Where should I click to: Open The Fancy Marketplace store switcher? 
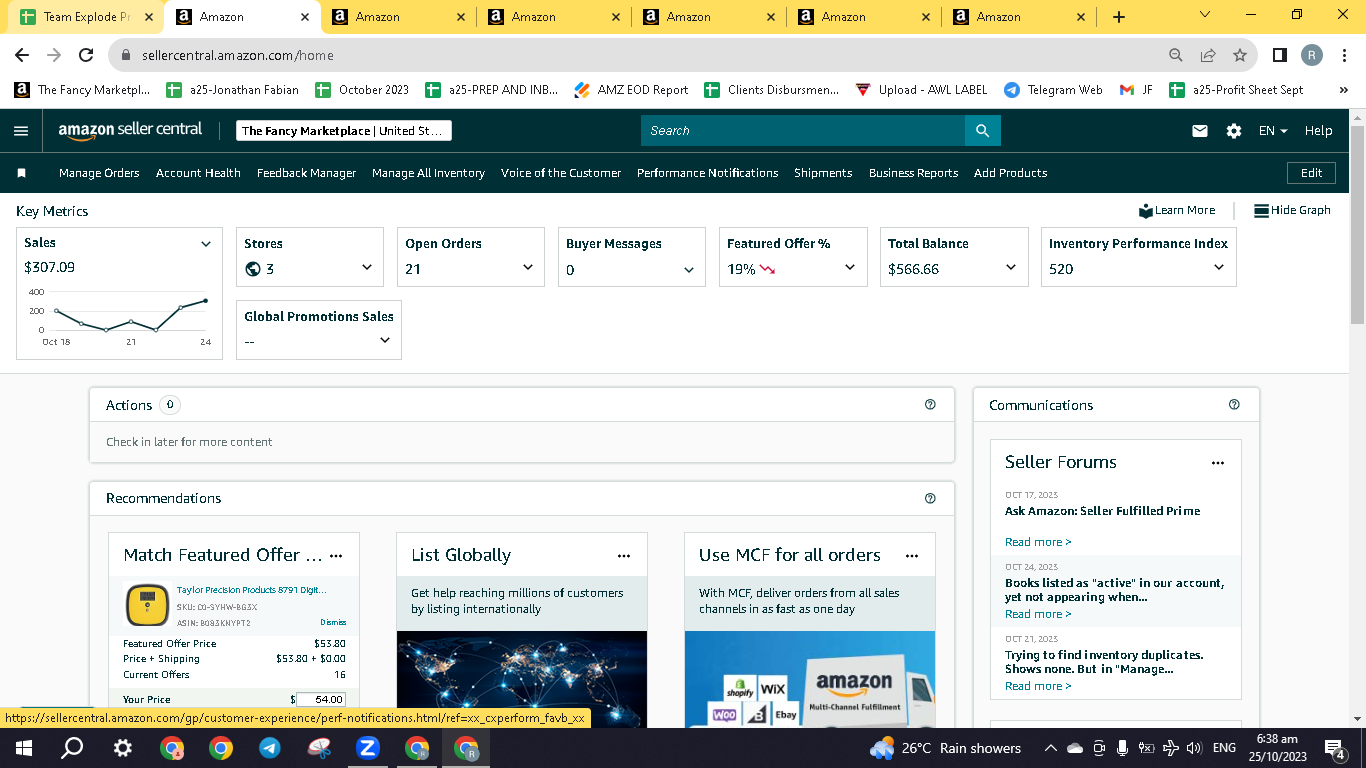[x=344, y=131]
